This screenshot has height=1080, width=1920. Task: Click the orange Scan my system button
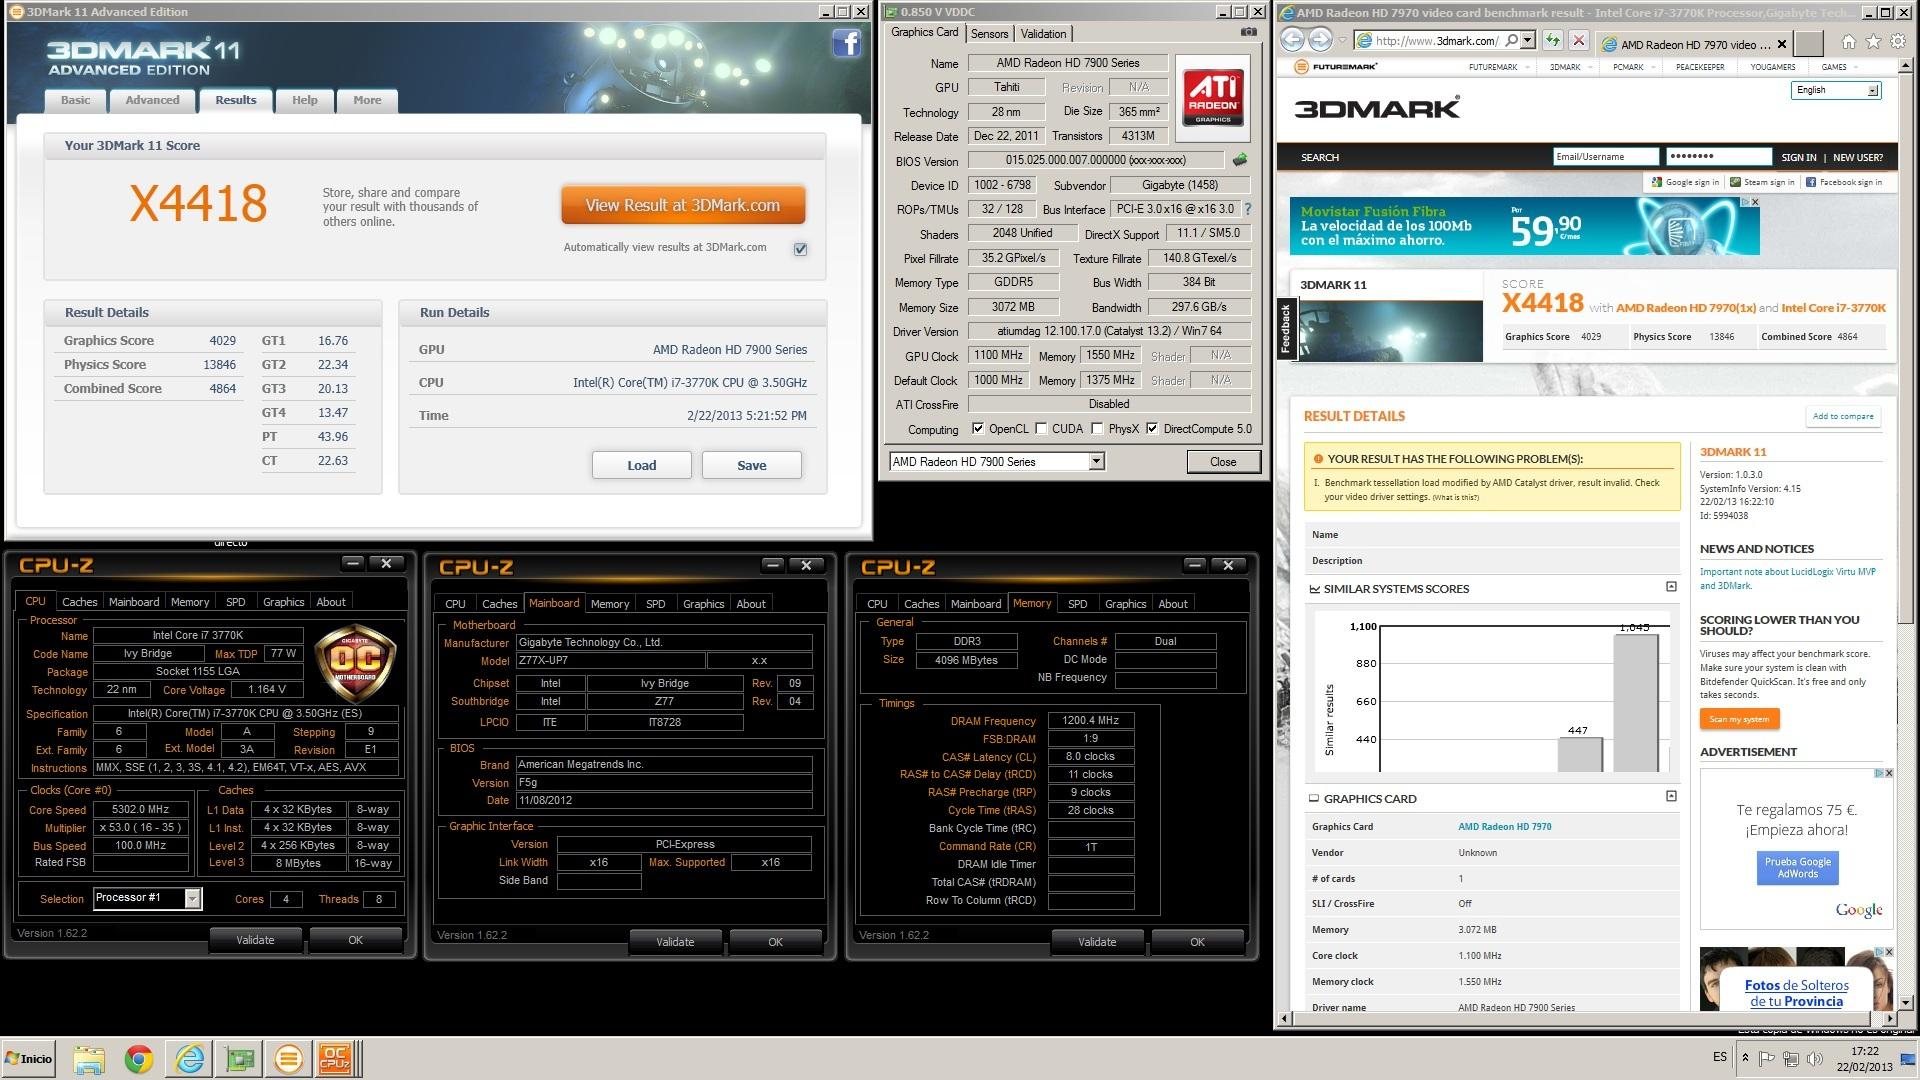pos(1738,719)
